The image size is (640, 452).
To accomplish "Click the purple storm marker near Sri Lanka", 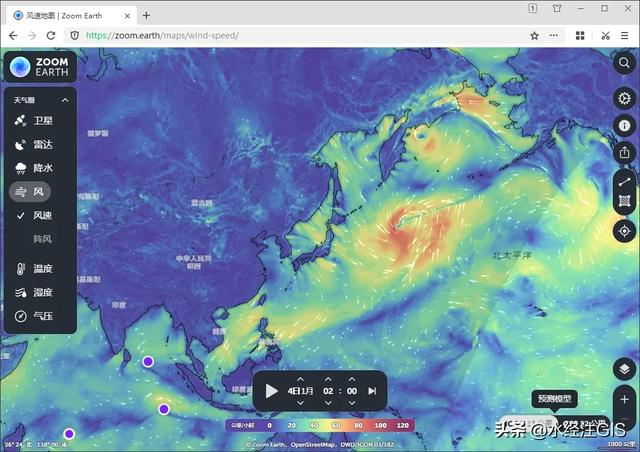I will [148, 361].
